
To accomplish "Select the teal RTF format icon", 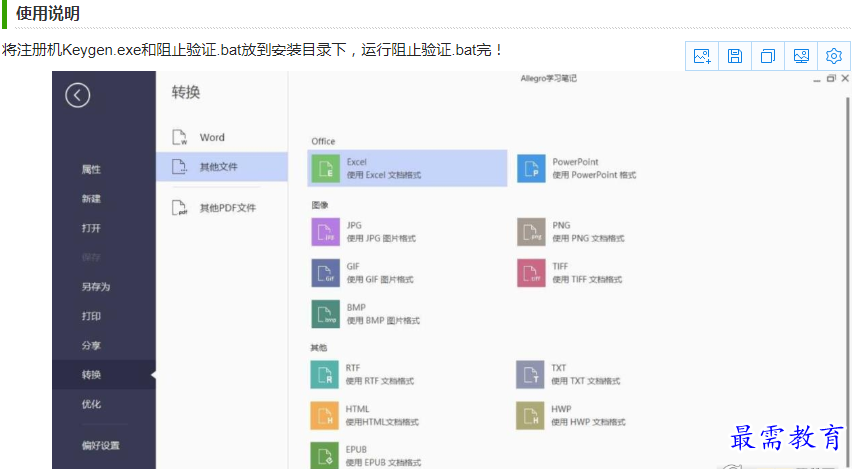I will (x=324, y=374).
